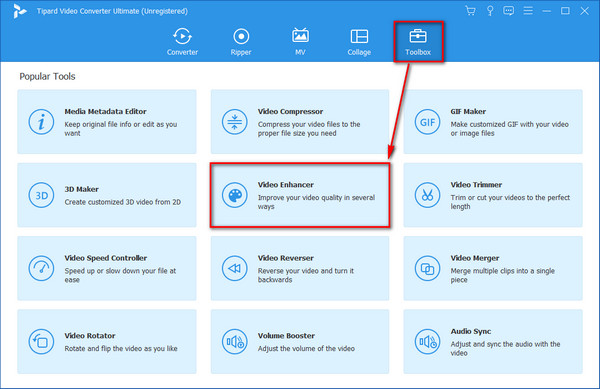Close the Tipard window
600x389 pixels.
click(x=584, y=11)
